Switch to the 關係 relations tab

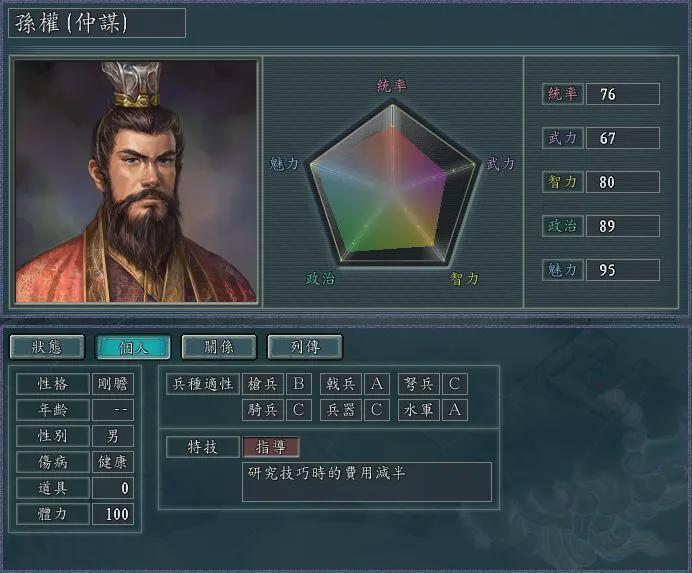[218, 347]
